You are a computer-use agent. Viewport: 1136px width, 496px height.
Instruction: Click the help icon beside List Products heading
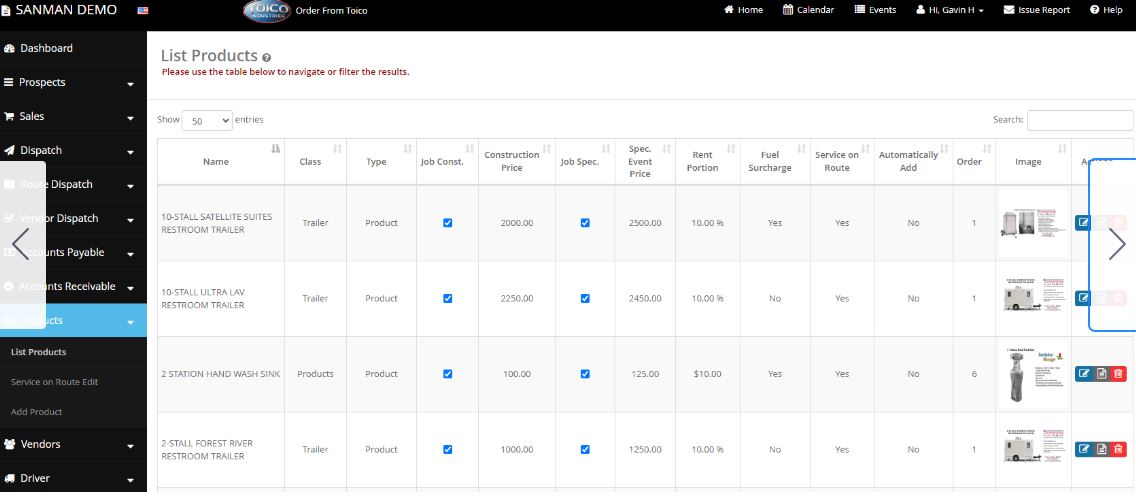(x=266, y=58)
